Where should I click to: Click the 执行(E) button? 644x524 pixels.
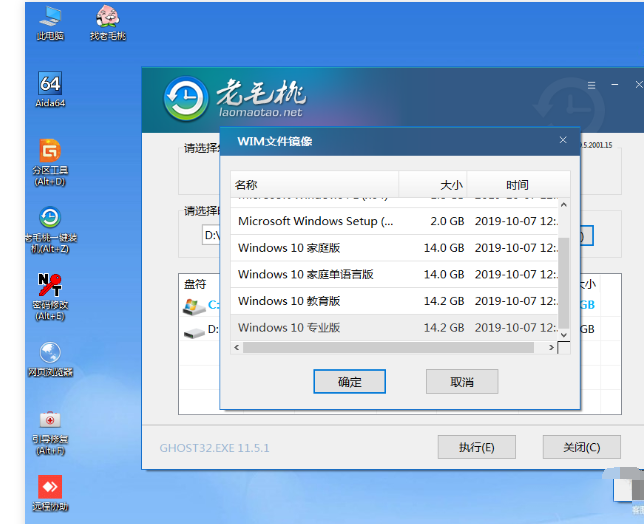pos(477,447)
